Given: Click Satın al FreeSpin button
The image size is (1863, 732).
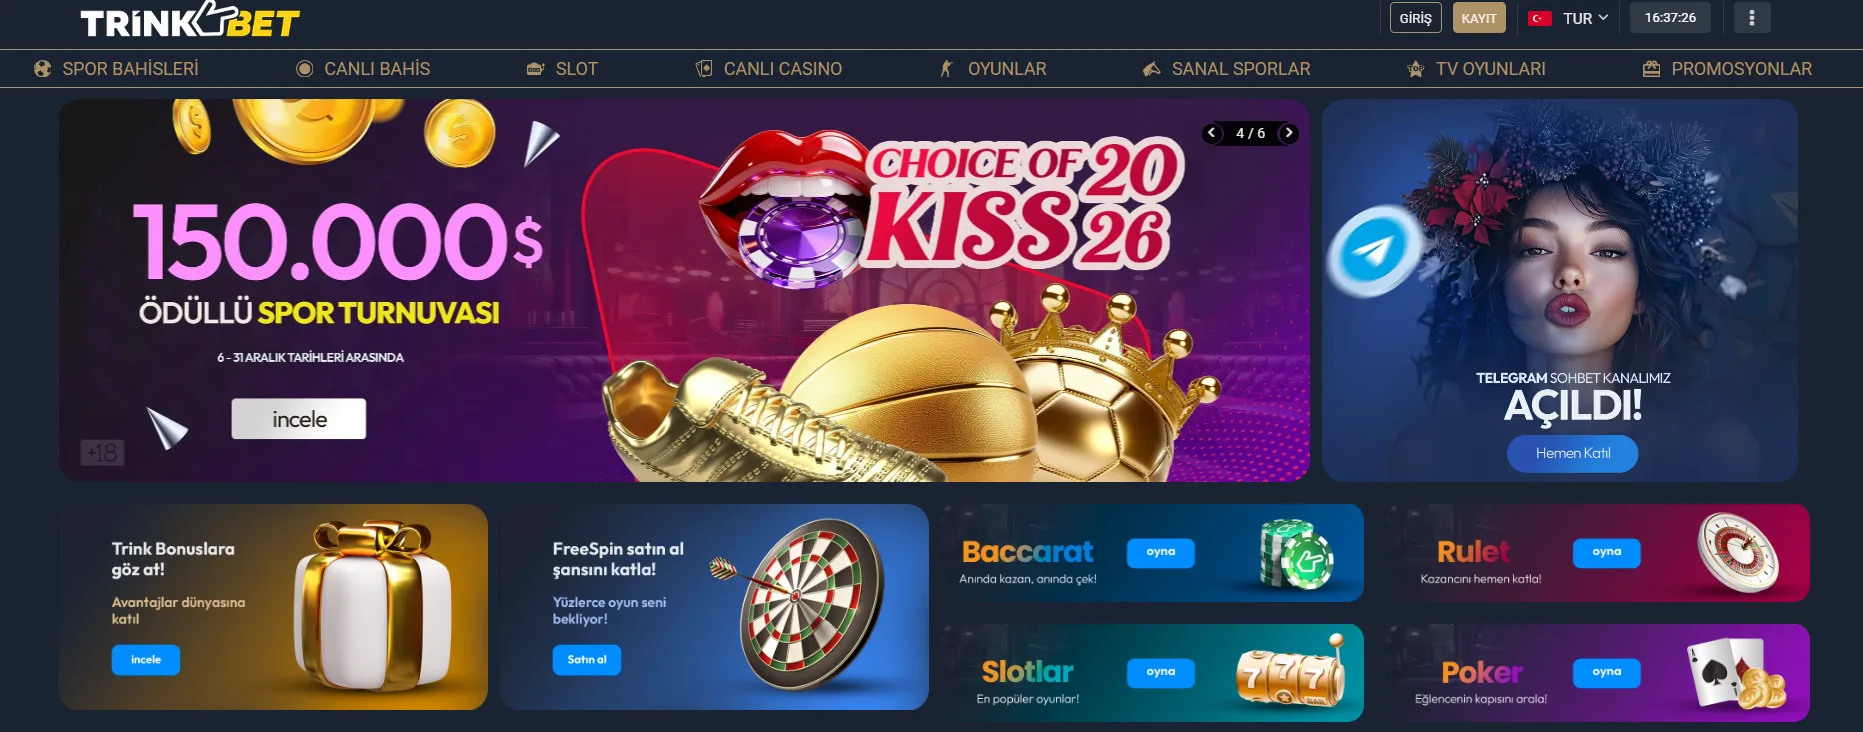Looking at the screenshot, I should point(587,660).
